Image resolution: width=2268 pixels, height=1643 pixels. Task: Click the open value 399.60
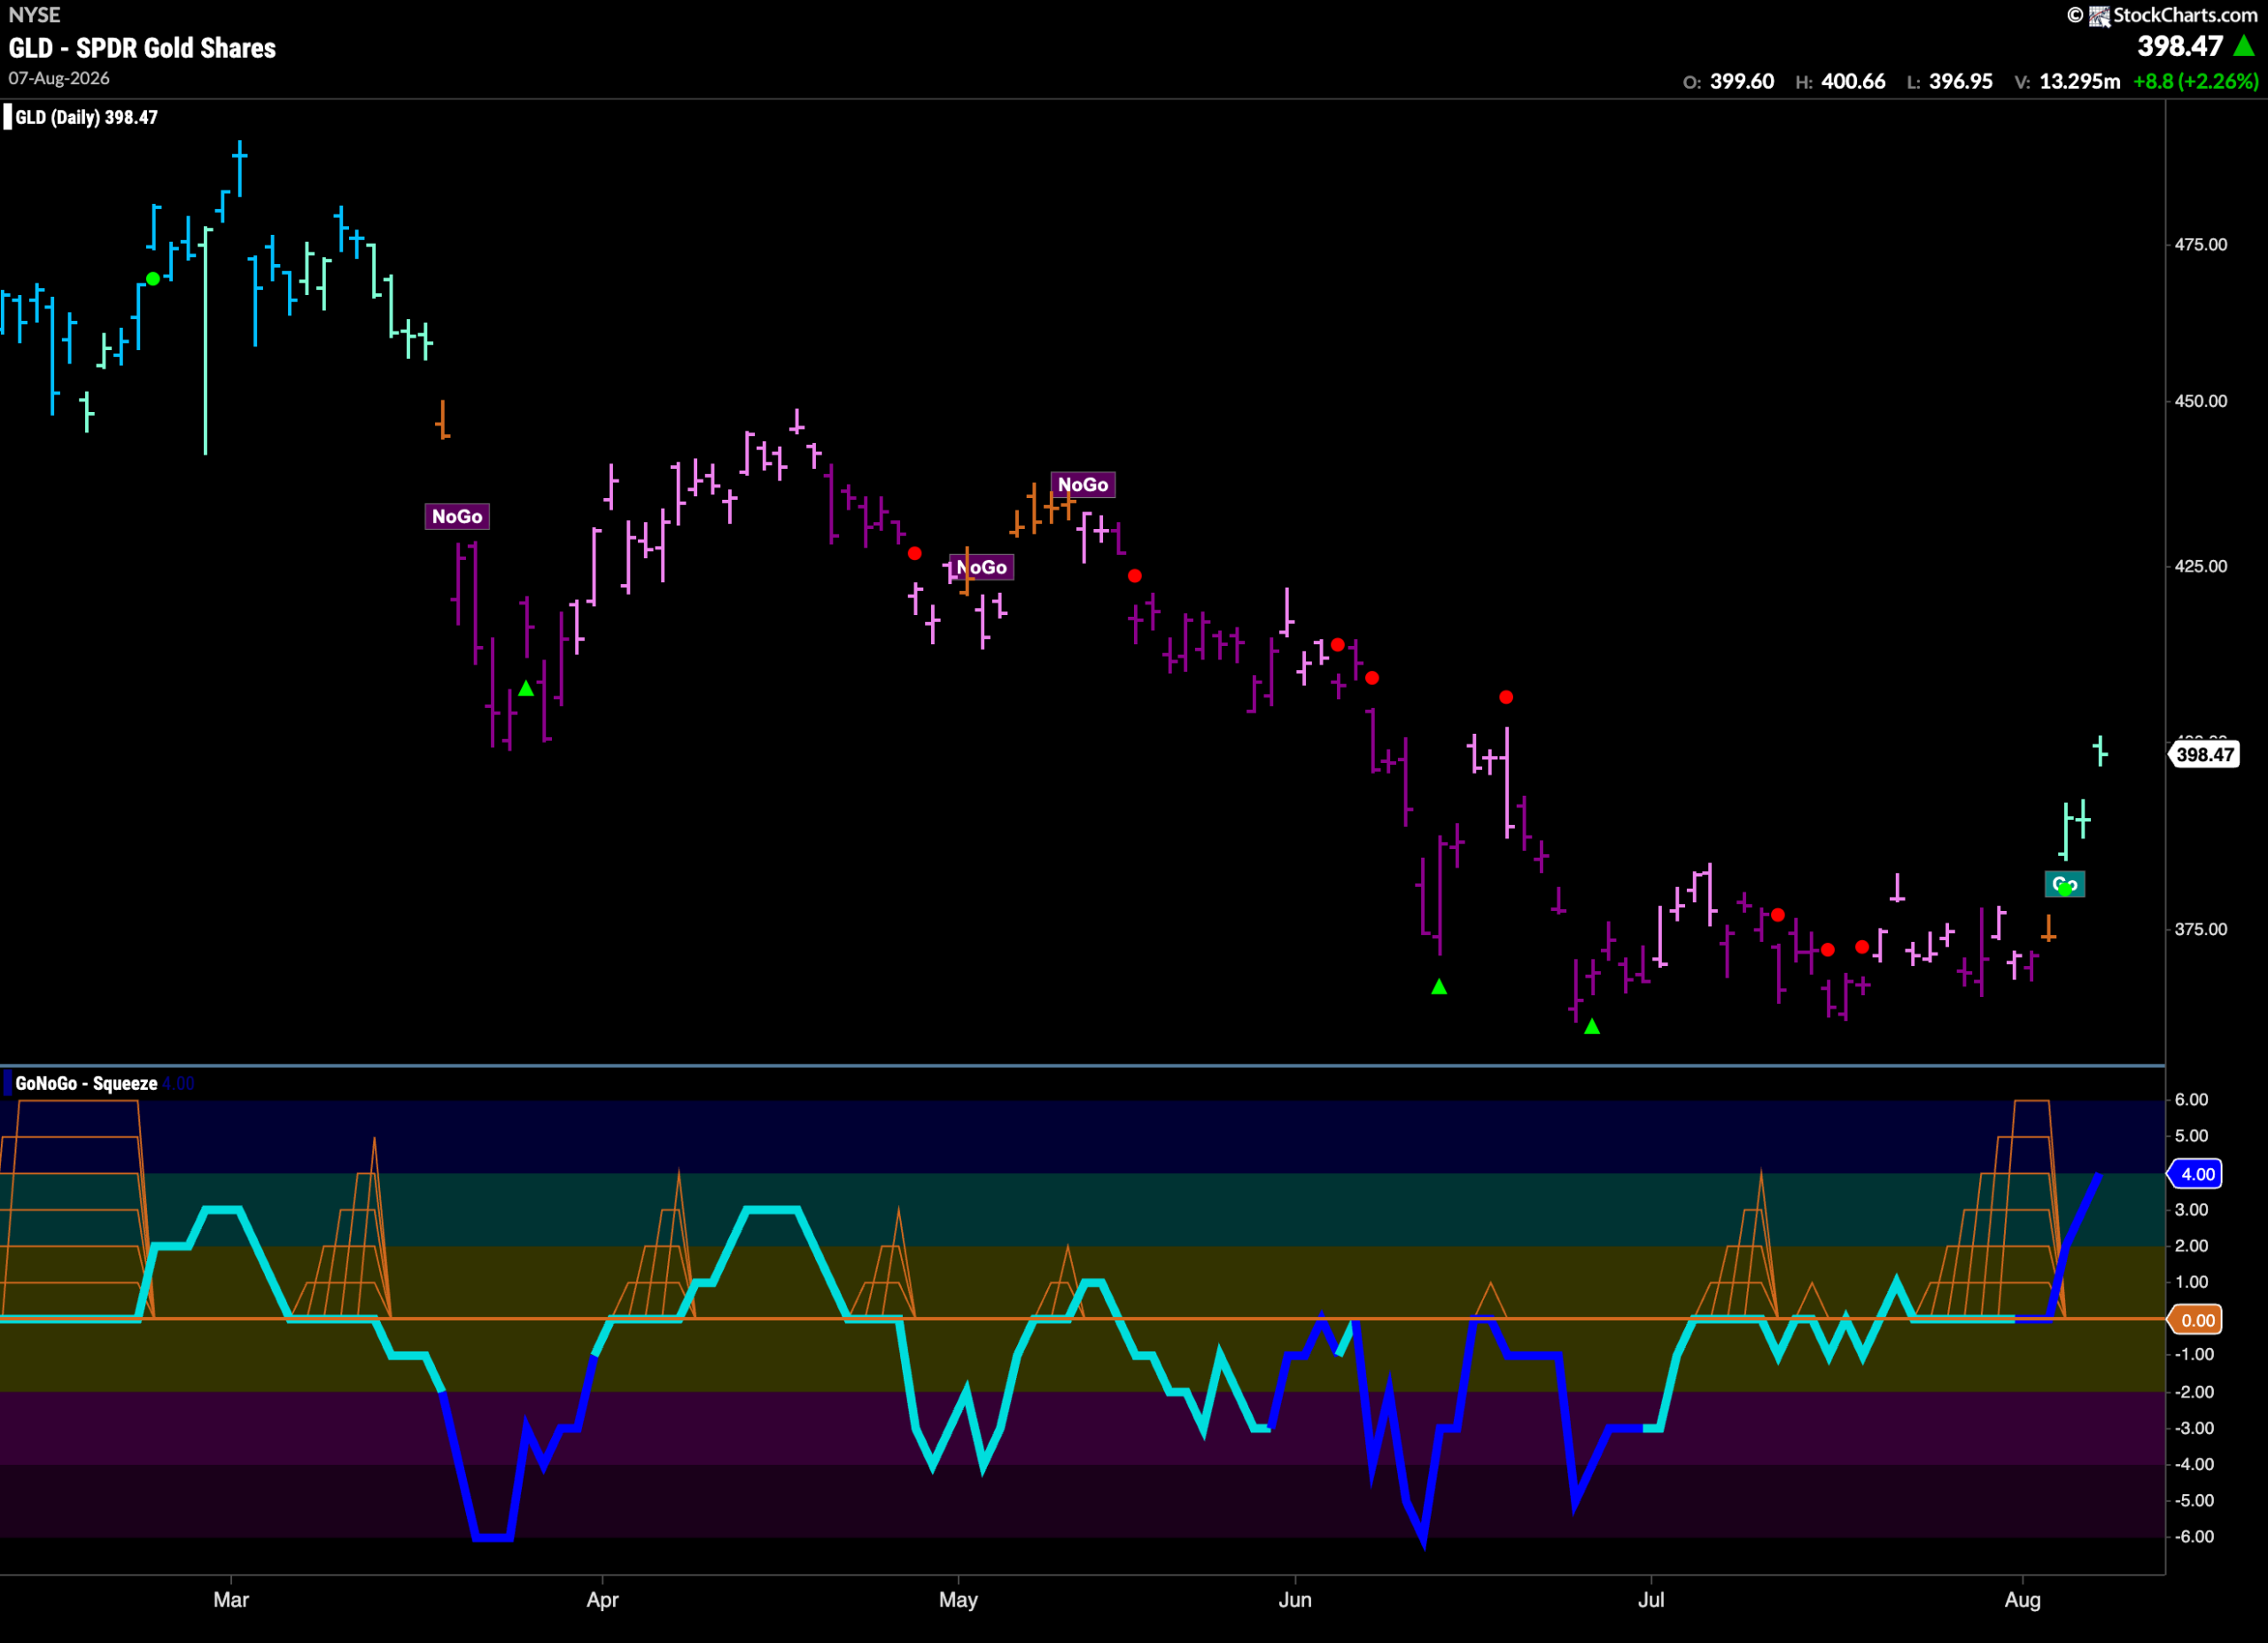1742,81
